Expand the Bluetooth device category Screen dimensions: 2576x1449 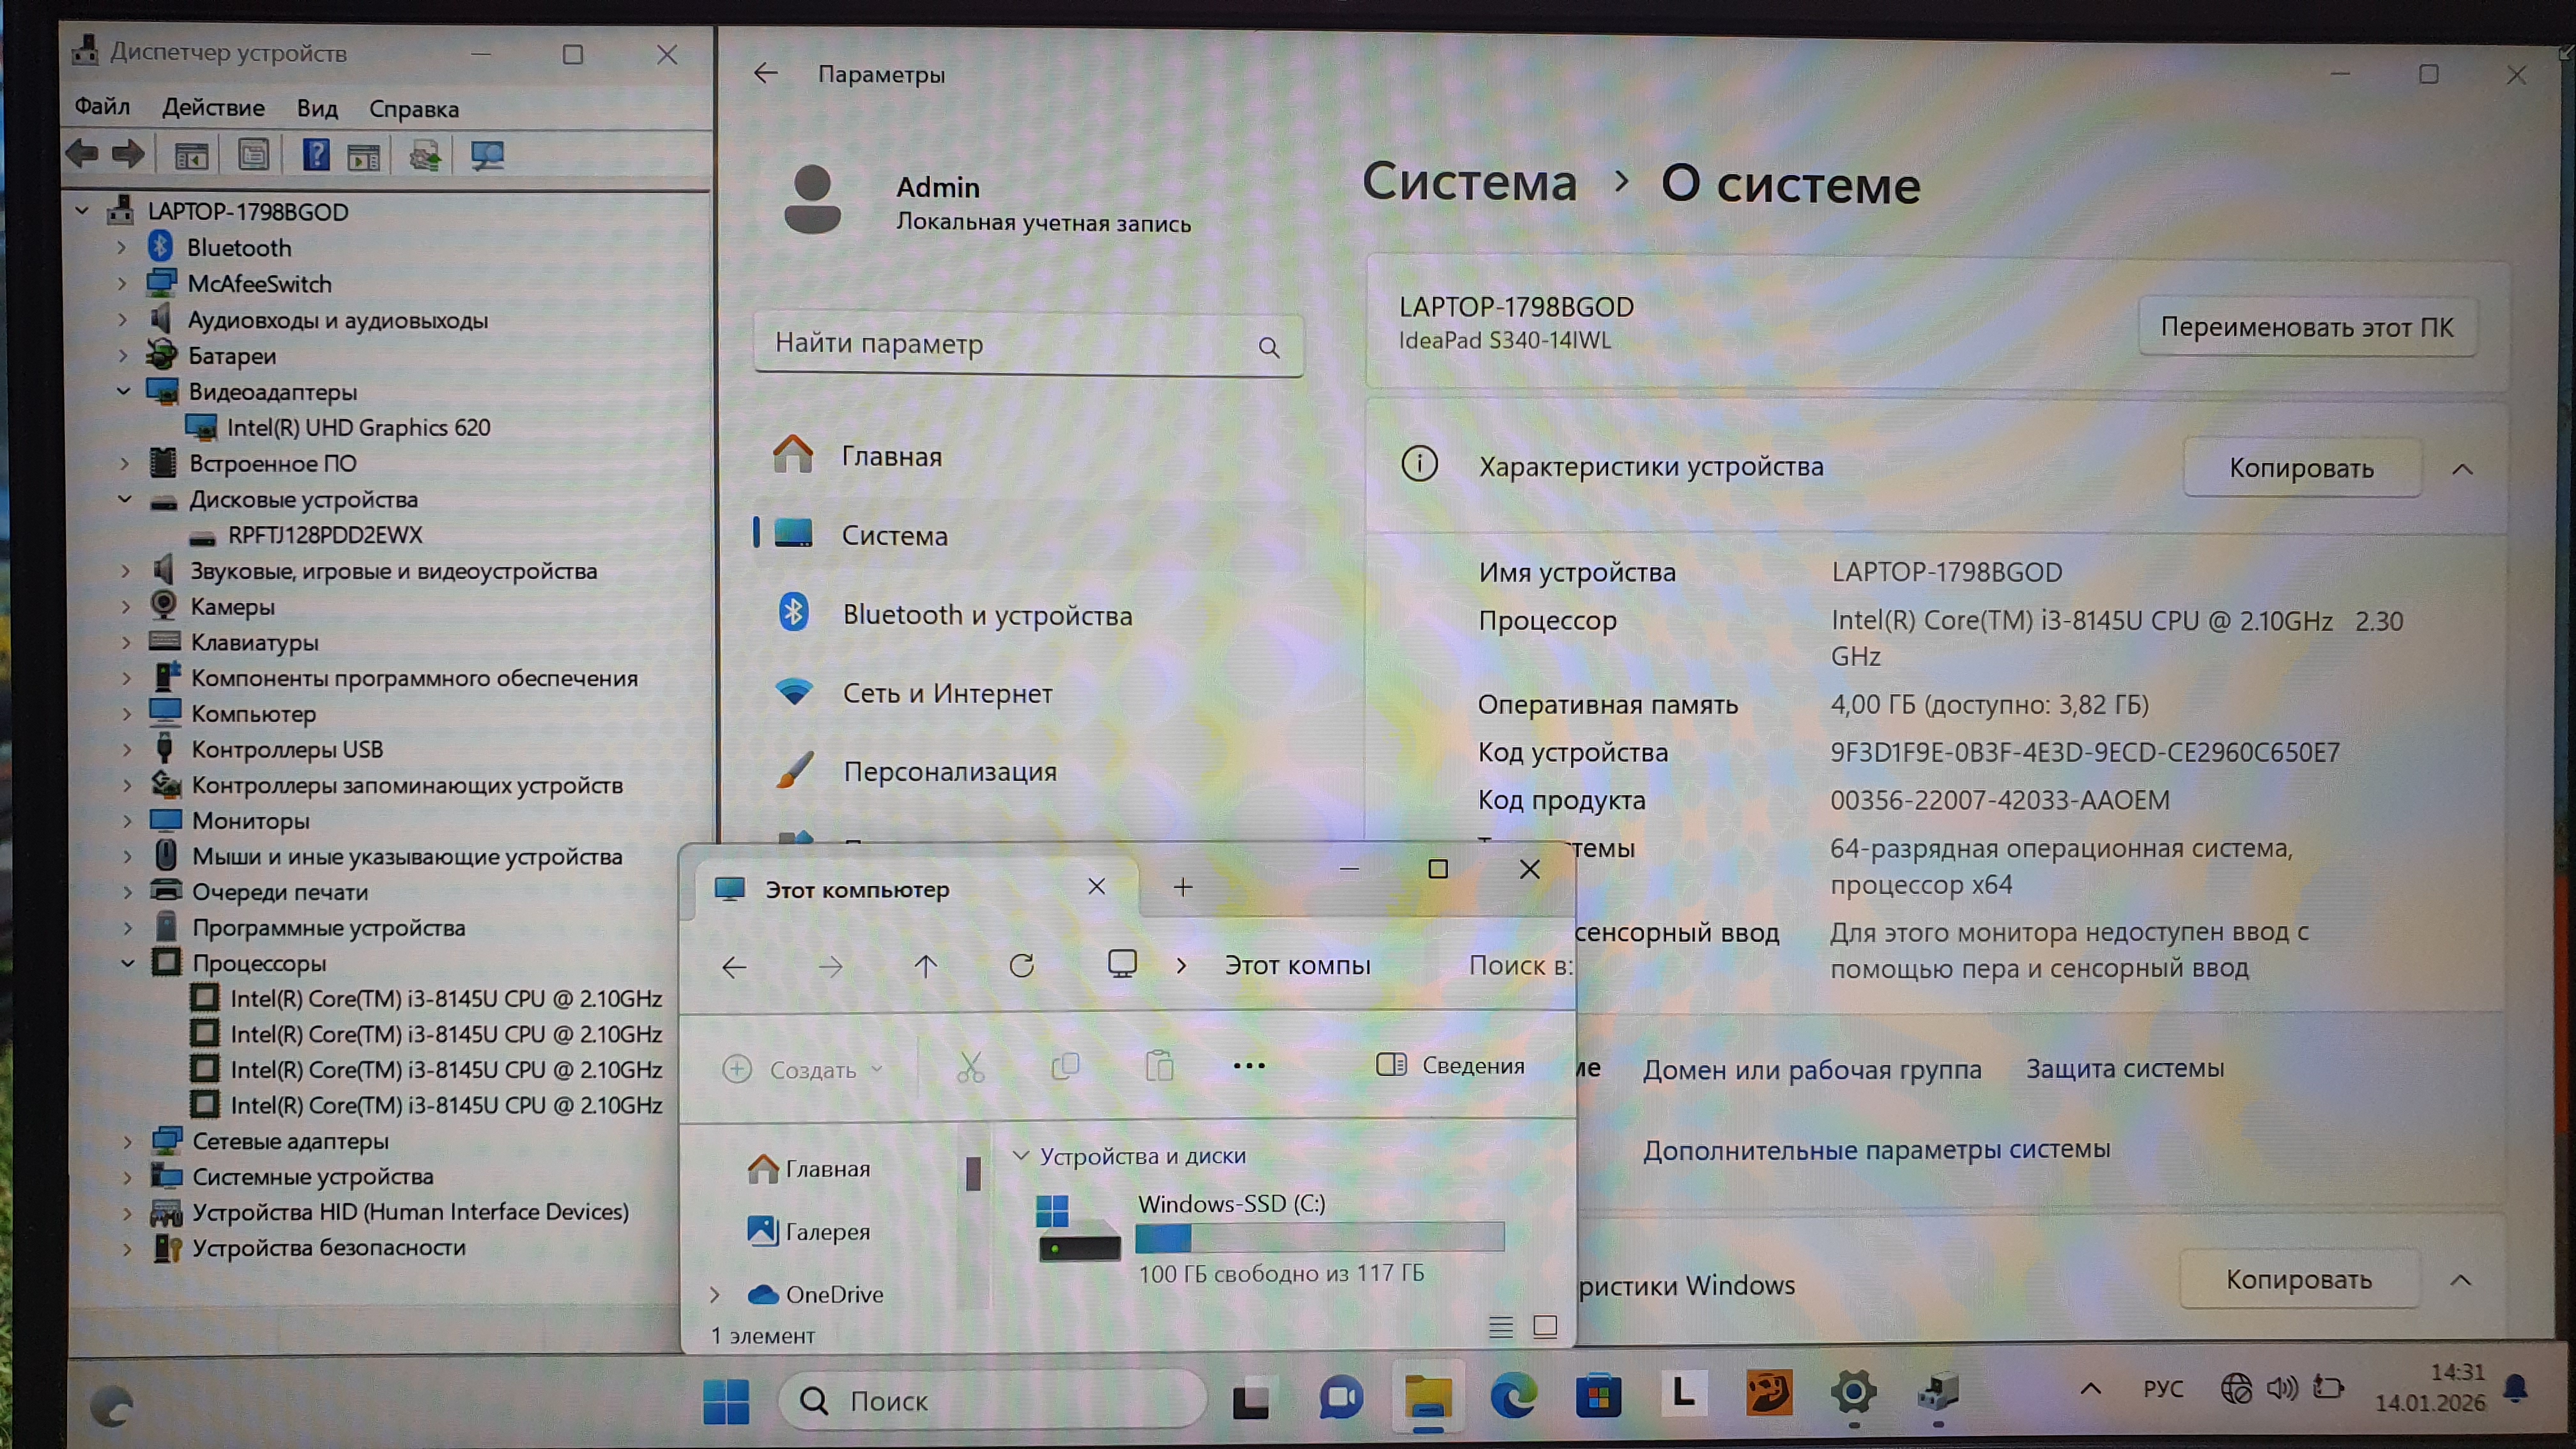coord(122,247)
